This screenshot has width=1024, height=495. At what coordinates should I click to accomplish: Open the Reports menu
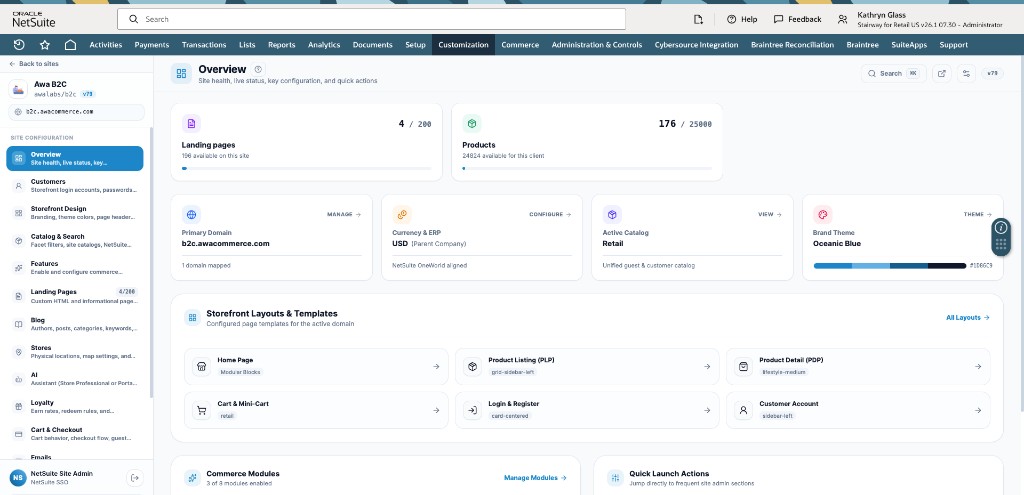281,45
